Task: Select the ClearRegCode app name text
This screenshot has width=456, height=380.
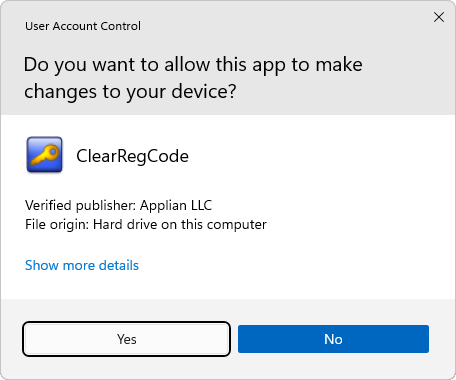Action: pos(132,156)
